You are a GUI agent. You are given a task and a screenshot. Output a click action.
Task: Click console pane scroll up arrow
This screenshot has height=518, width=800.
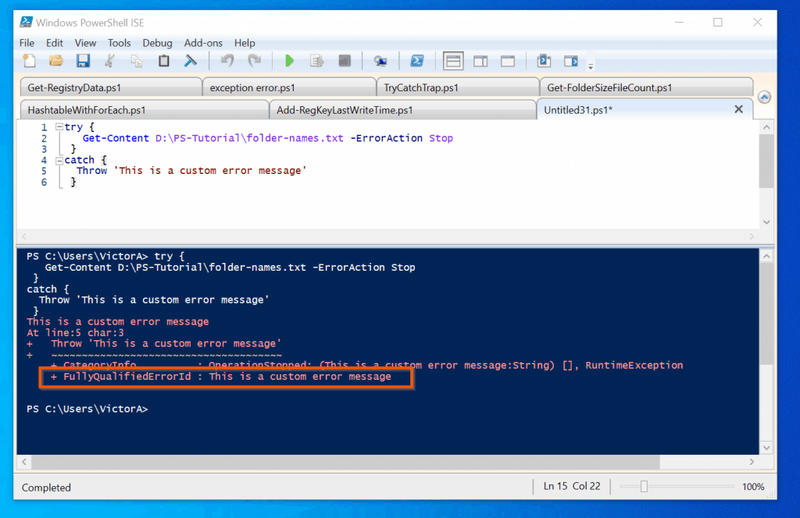click(766, 257)
